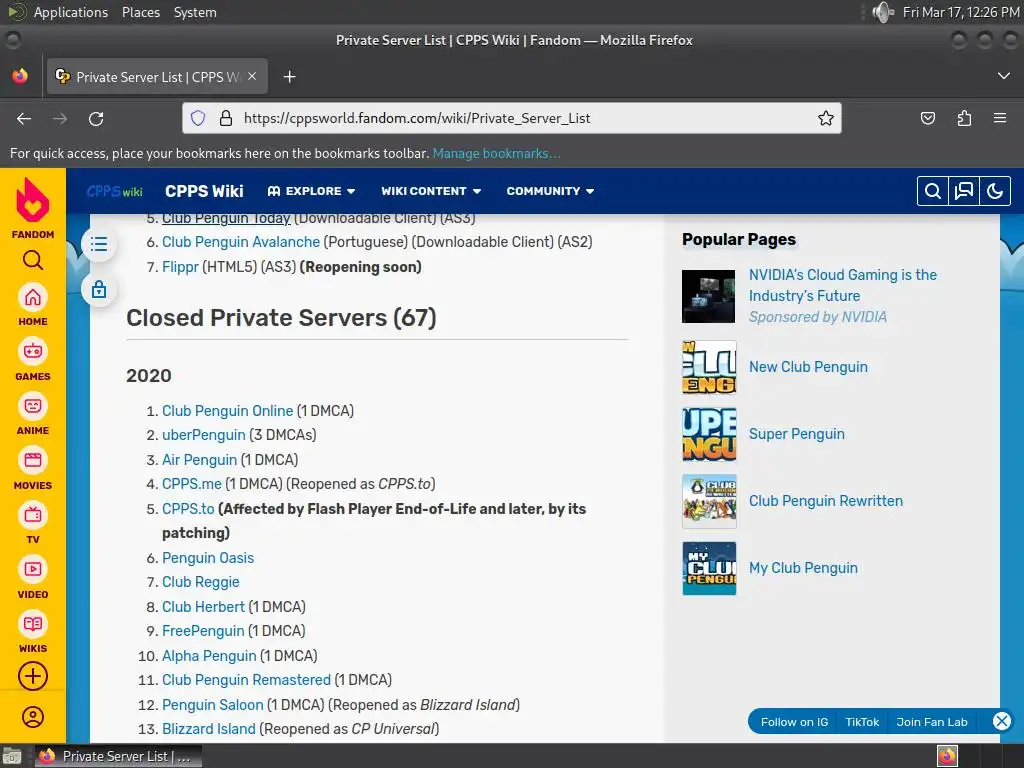Open the Fandom sidebar search icon

tap(33, 261)
